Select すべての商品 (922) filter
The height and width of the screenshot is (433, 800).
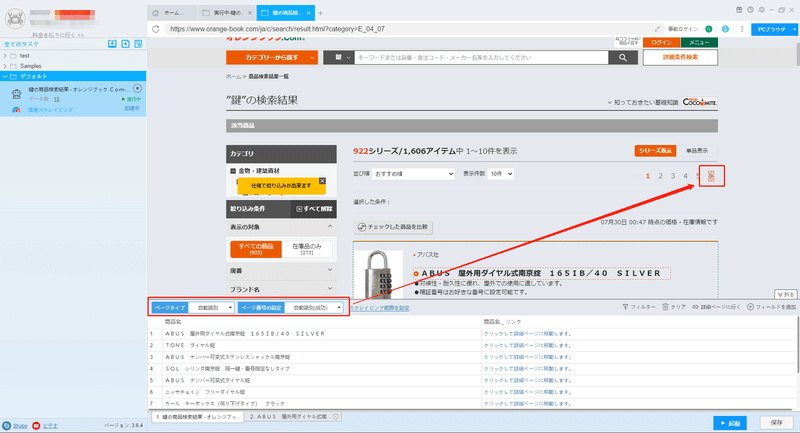[256, 249]
